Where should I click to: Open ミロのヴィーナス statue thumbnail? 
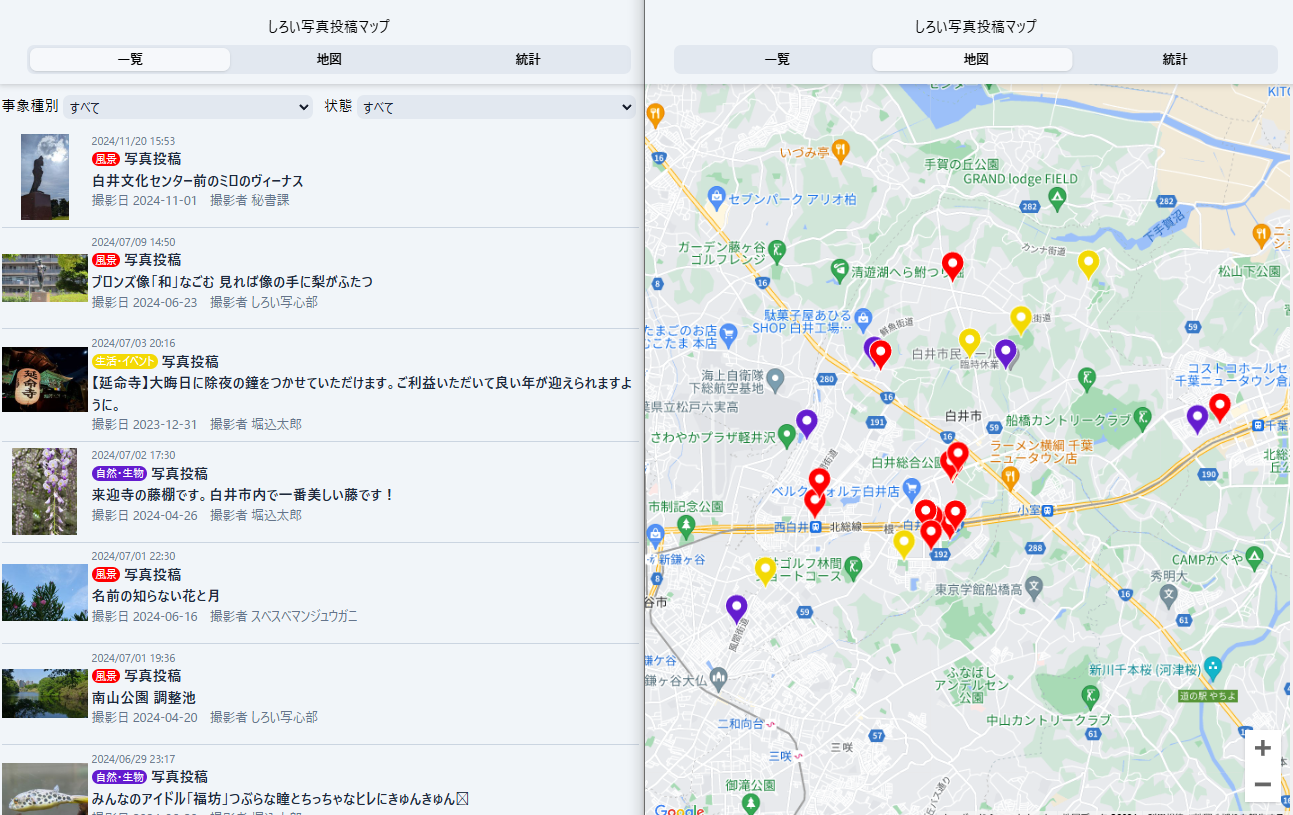pyautogui.click(x=45, y=177)
